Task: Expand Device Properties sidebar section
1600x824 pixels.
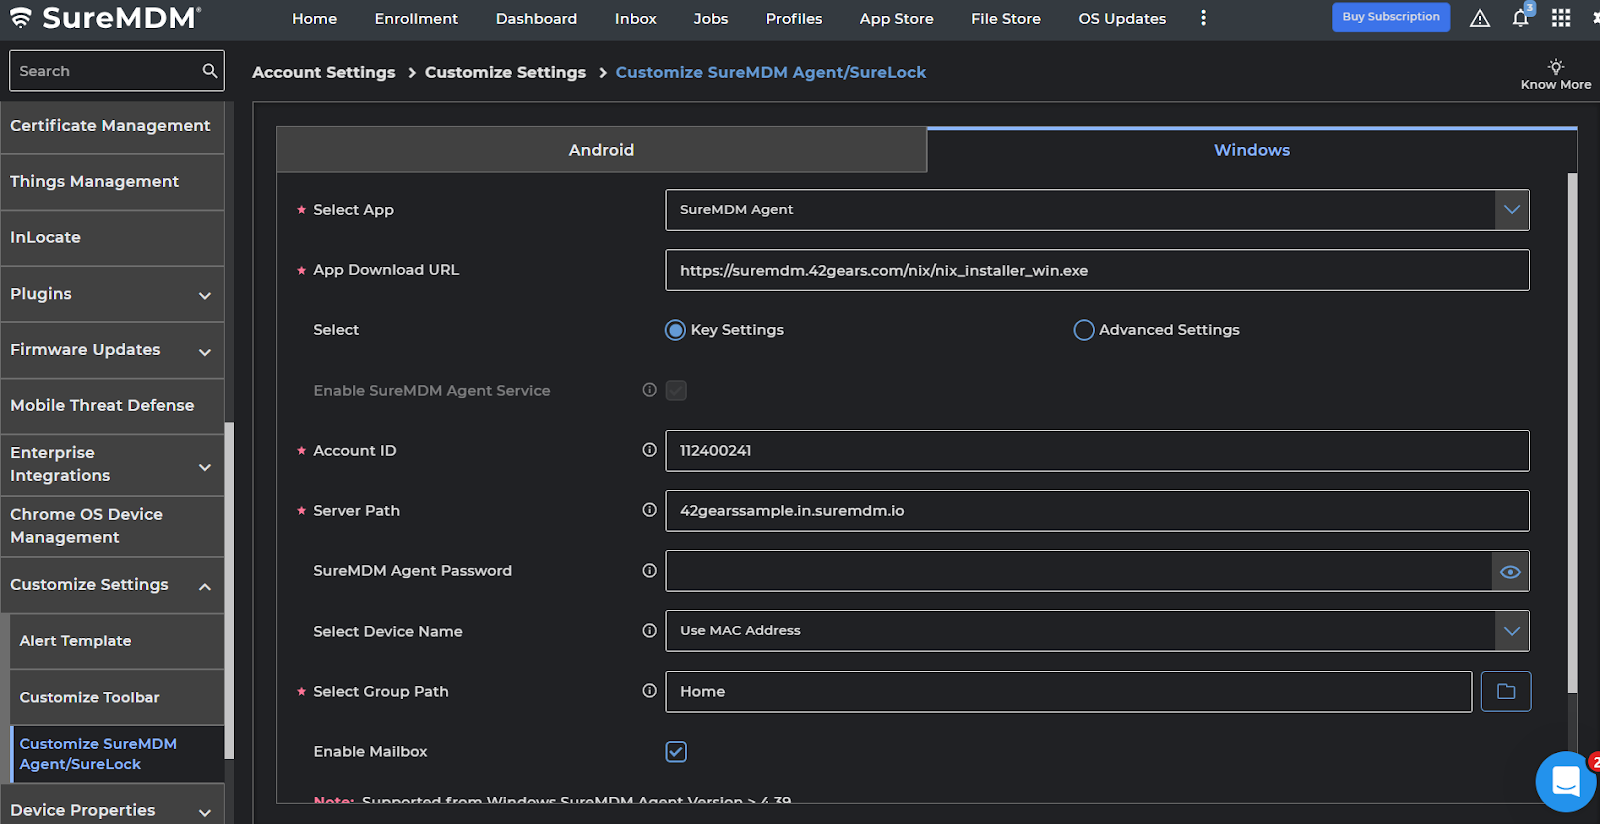Action: pos(112,806)
